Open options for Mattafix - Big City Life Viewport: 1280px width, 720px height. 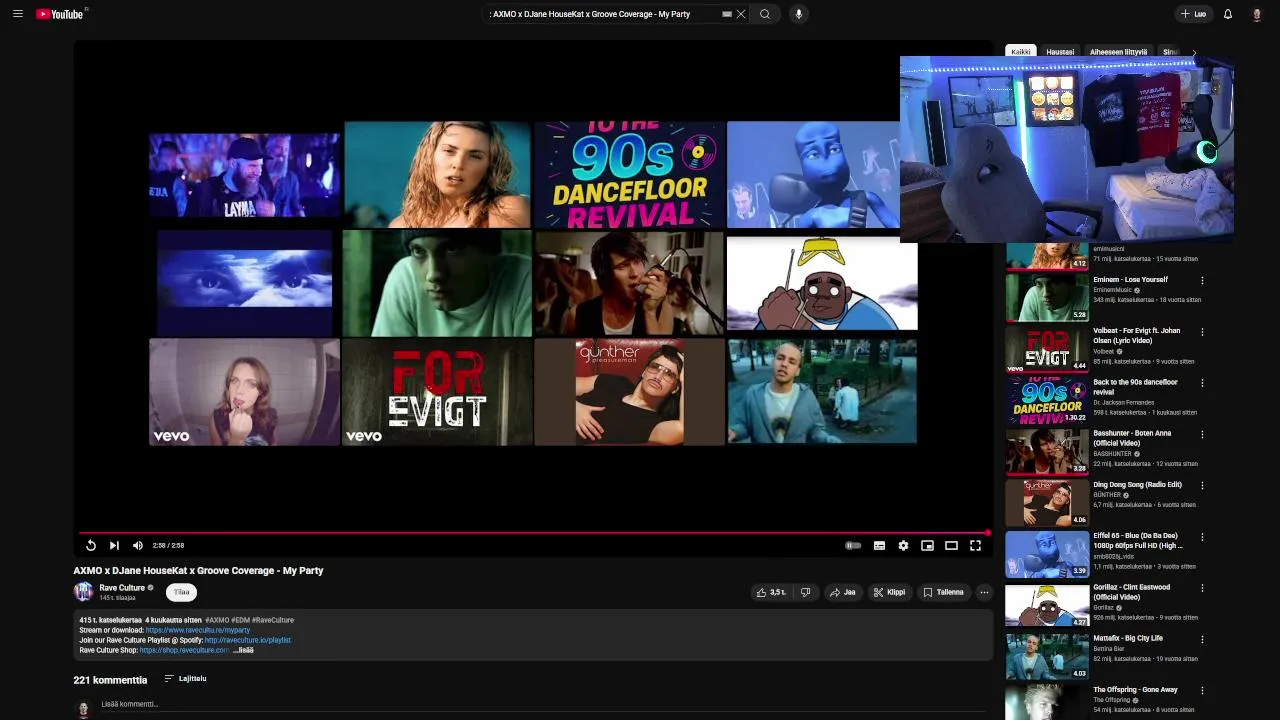pos(1202,639)
